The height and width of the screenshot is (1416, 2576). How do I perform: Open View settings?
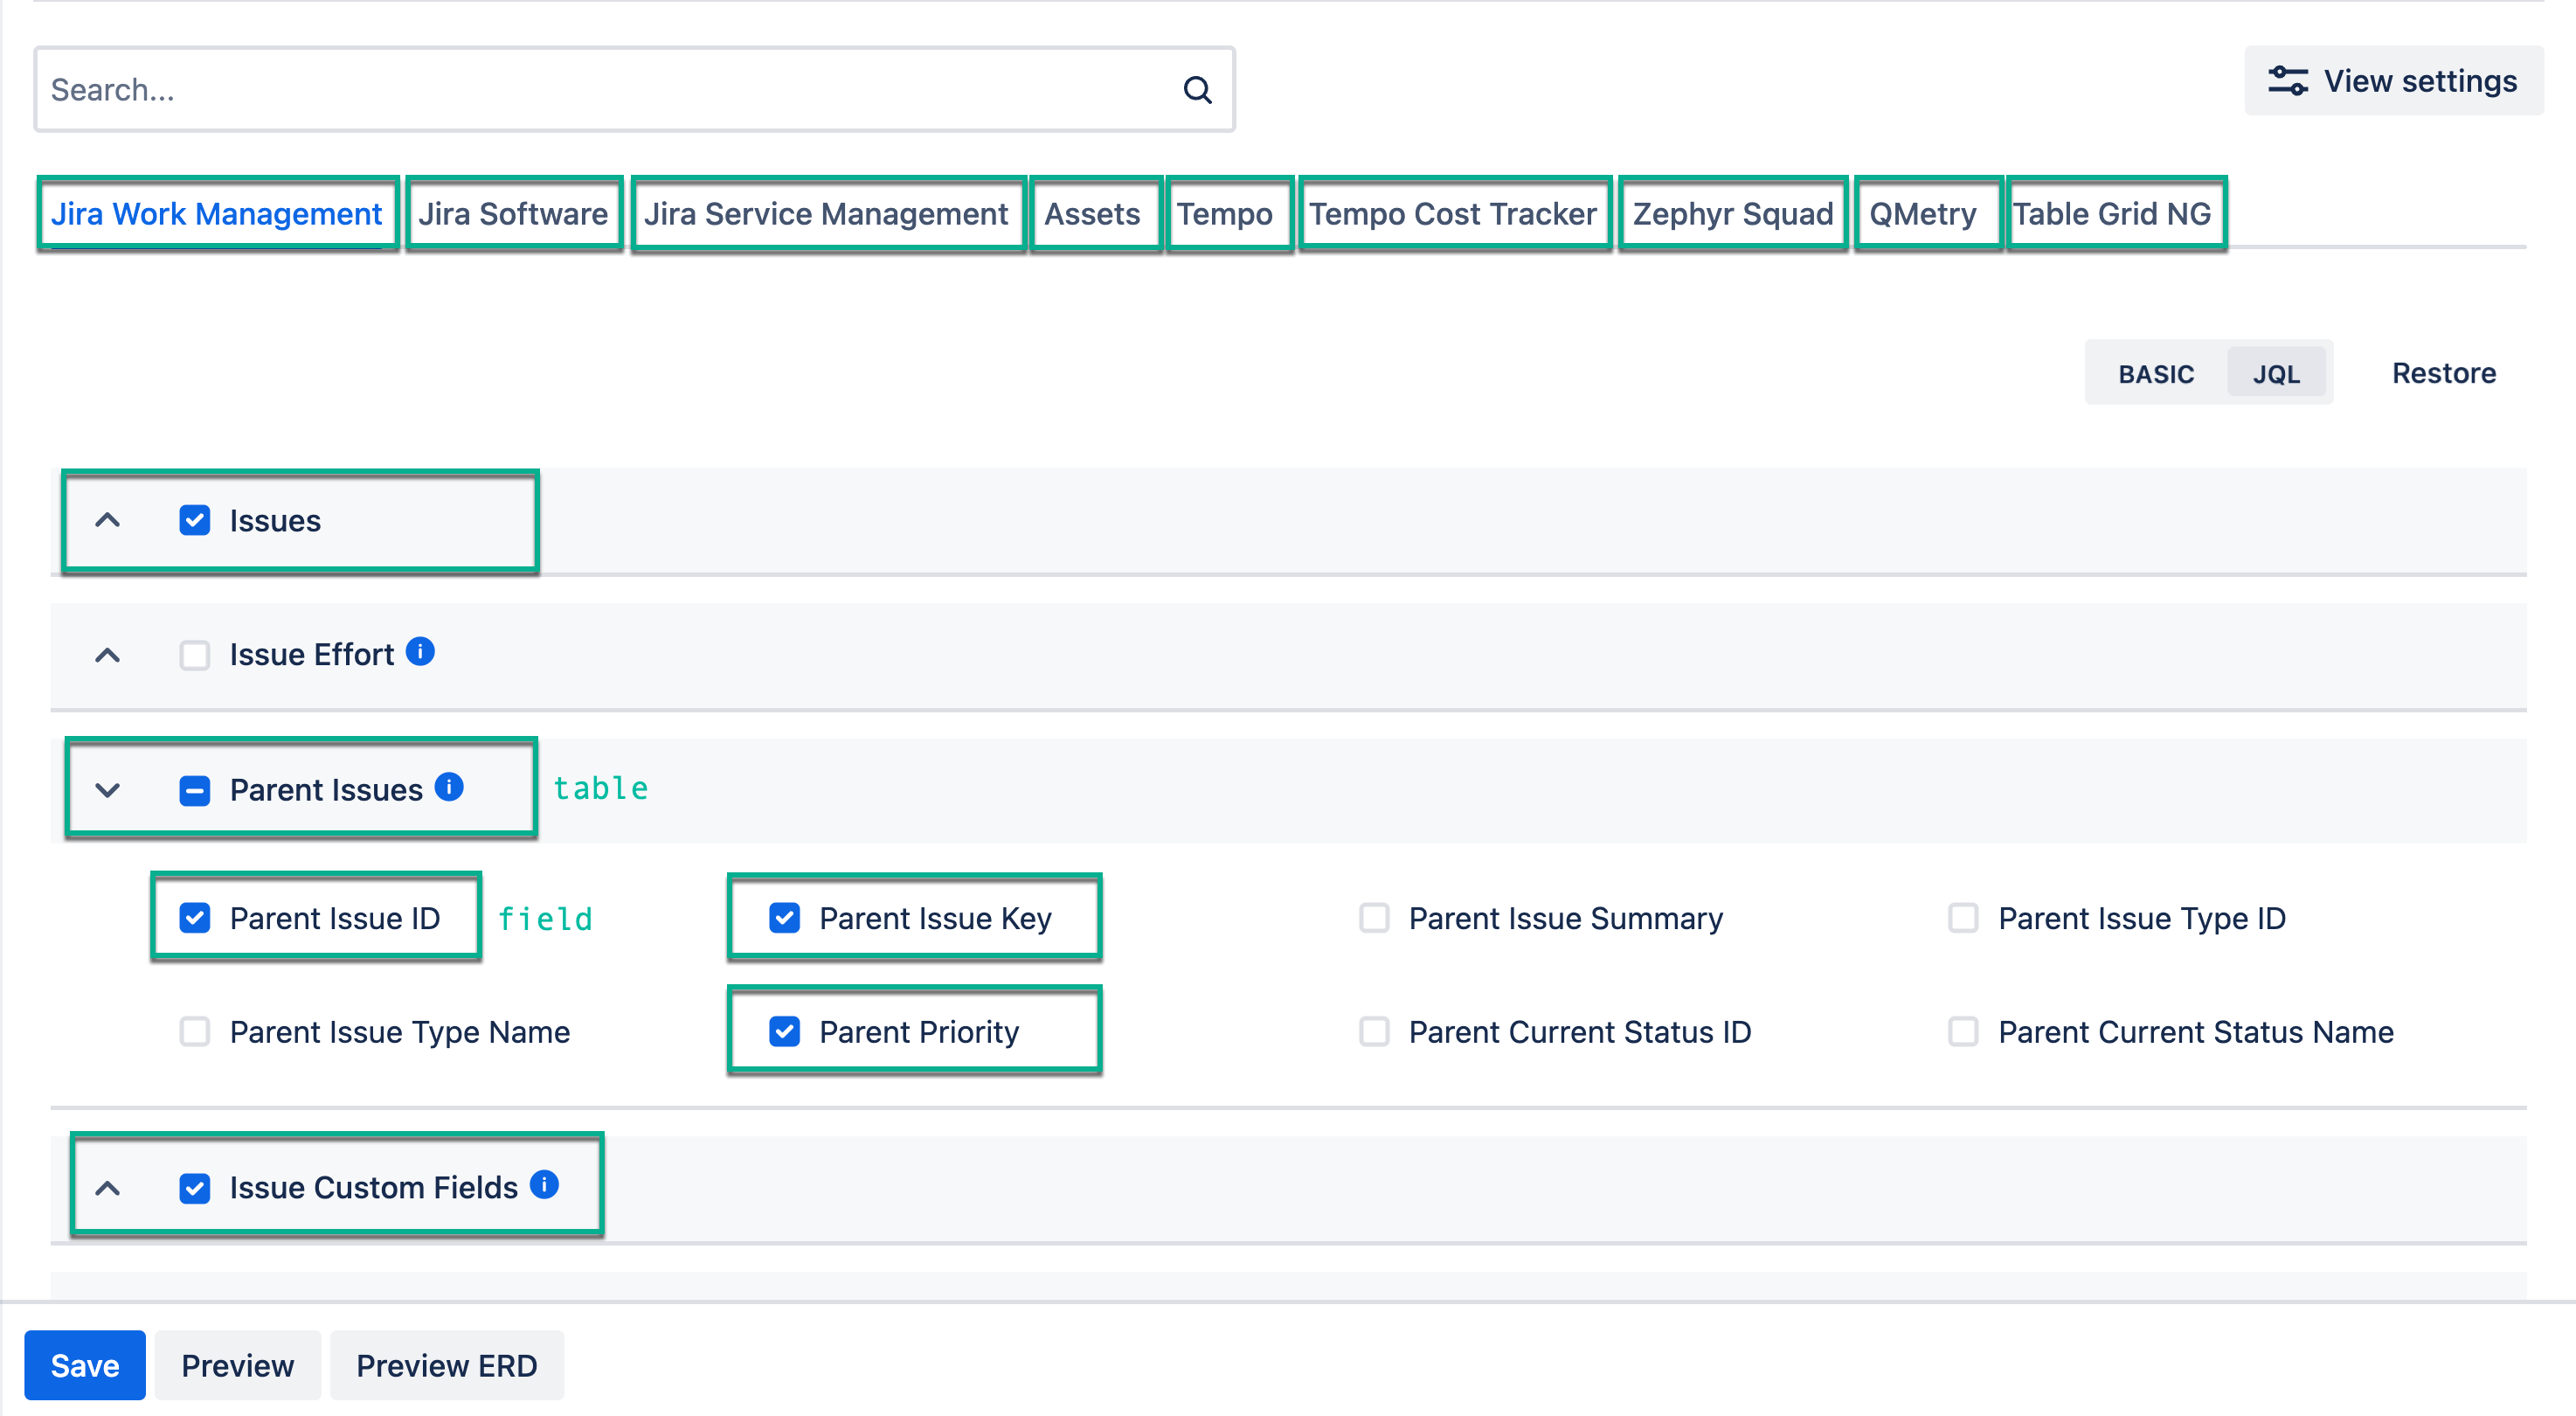[2392, 80]
